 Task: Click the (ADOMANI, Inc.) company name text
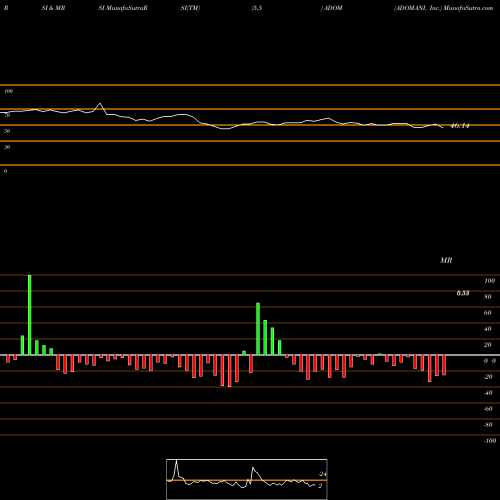click(418, 8)
